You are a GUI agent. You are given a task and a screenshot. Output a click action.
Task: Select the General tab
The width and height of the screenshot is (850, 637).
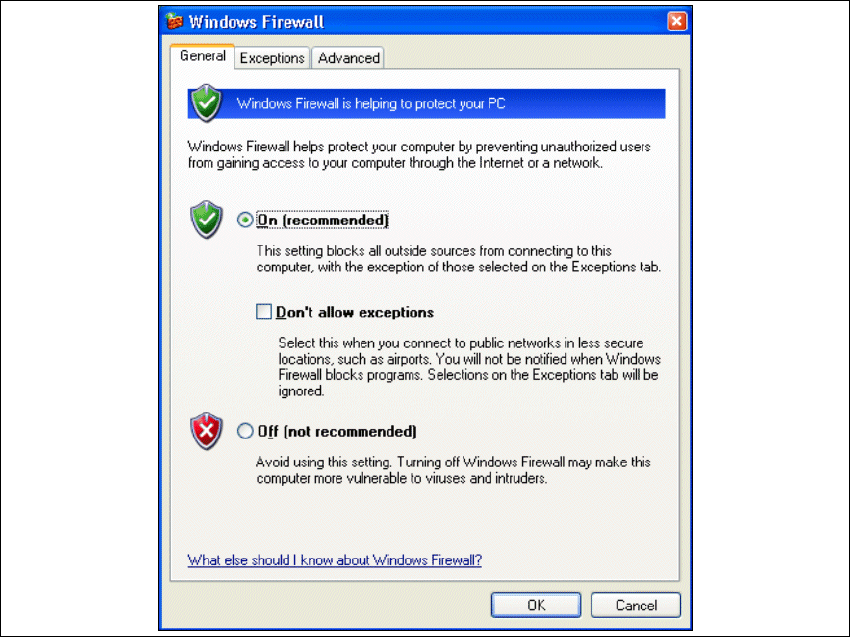coord(203,56)
